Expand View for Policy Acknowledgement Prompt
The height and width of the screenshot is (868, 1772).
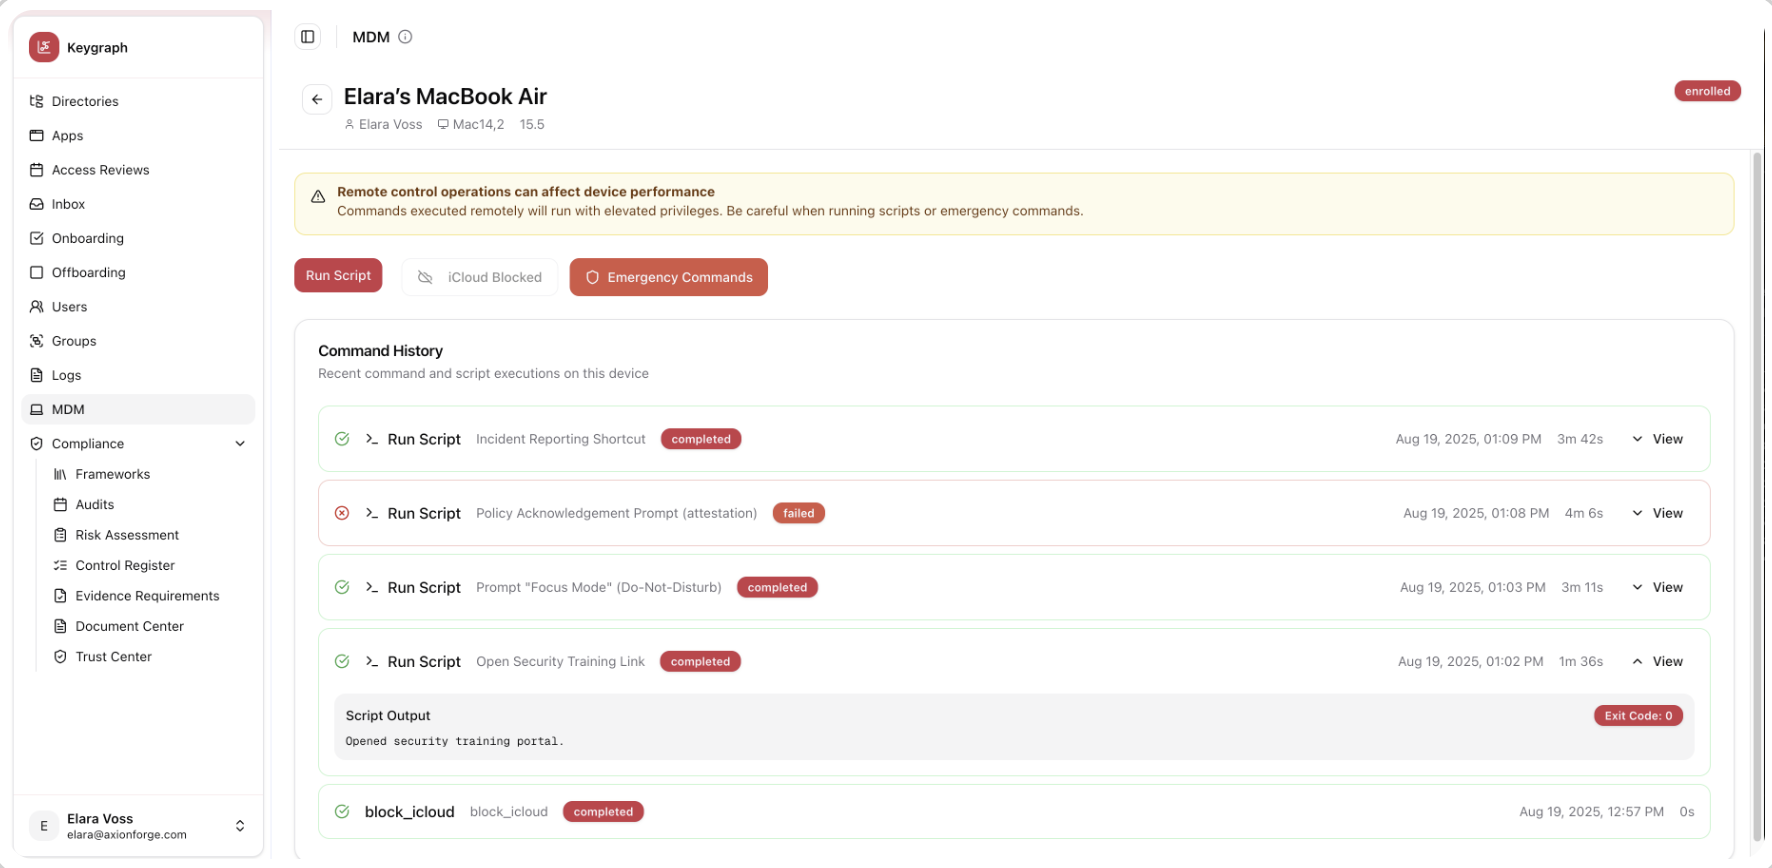point(1657,513)
